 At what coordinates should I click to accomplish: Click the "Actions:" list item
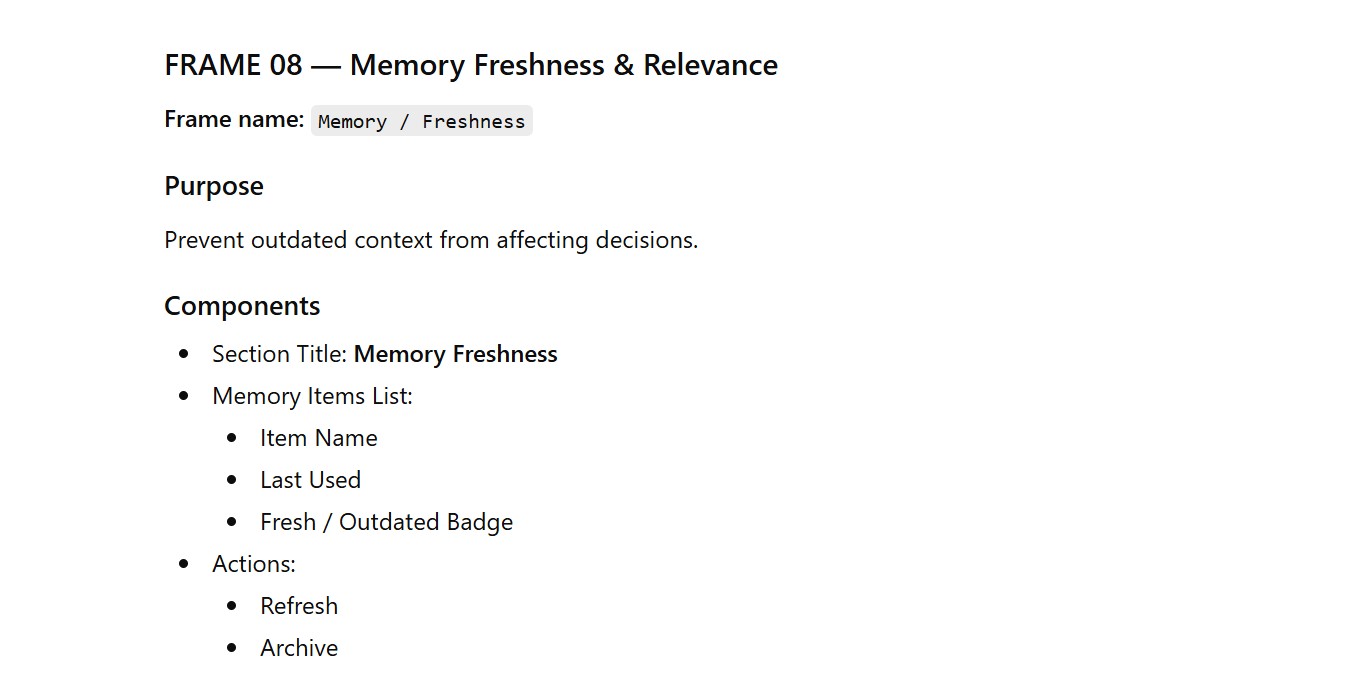tap(254, 564)
